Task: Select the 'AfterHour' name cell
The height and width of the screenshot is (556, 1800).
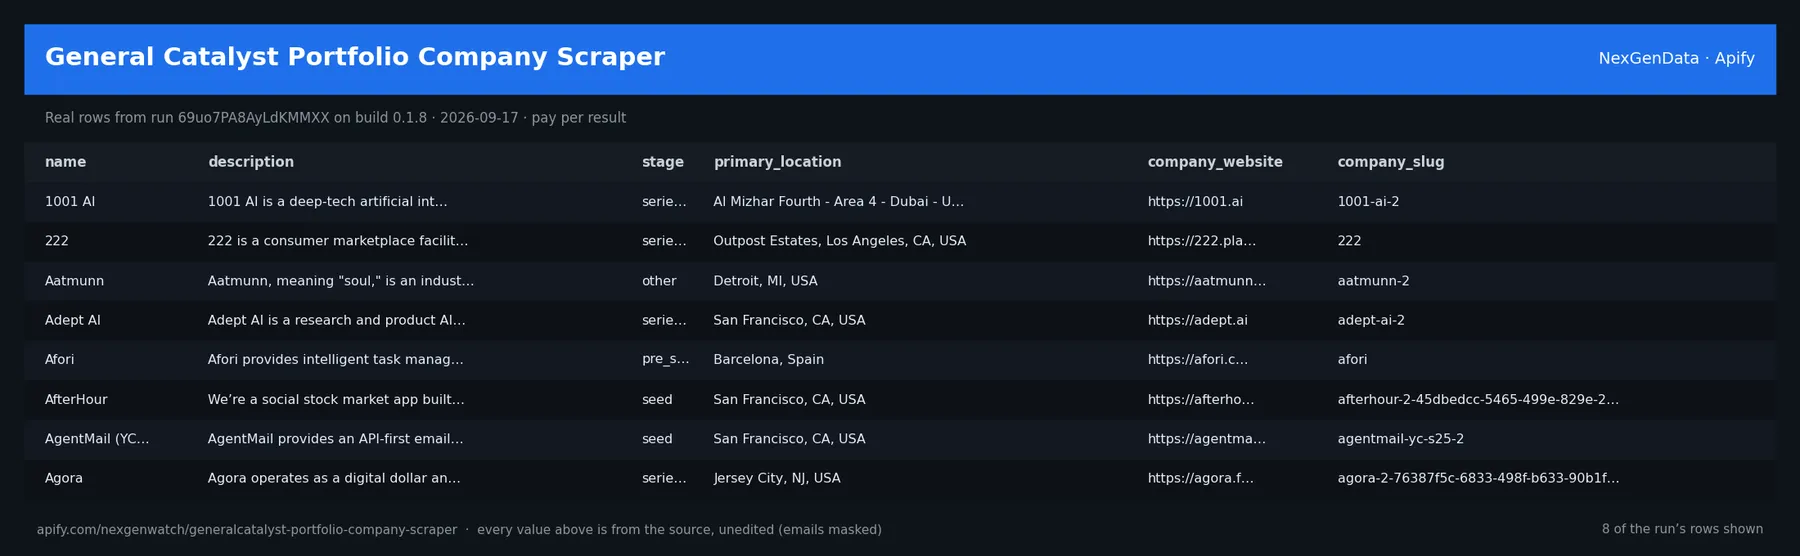Action: tap(76, 399)
